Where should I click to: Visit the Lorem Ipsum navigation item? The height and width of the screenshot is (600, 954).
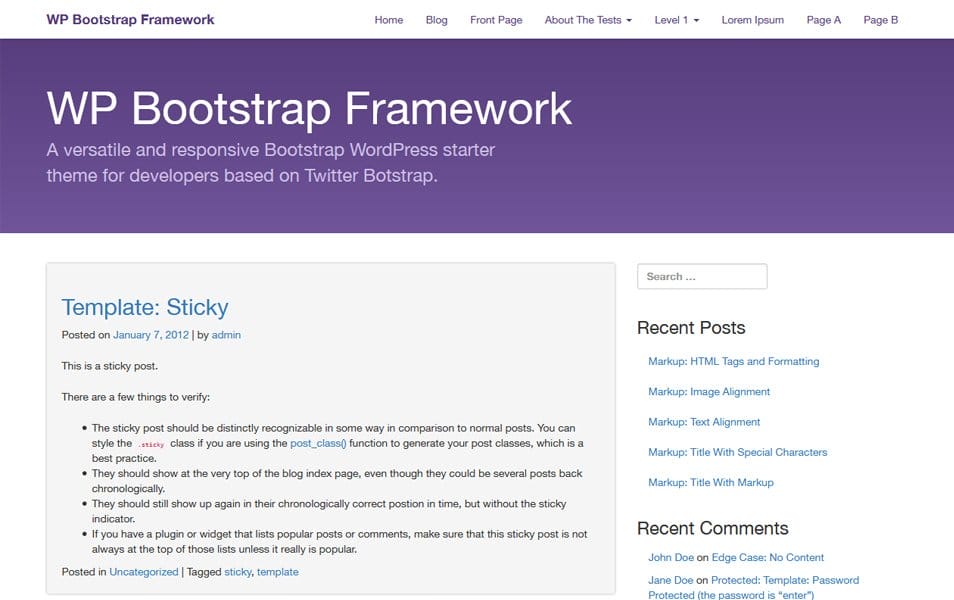[752, 19]
